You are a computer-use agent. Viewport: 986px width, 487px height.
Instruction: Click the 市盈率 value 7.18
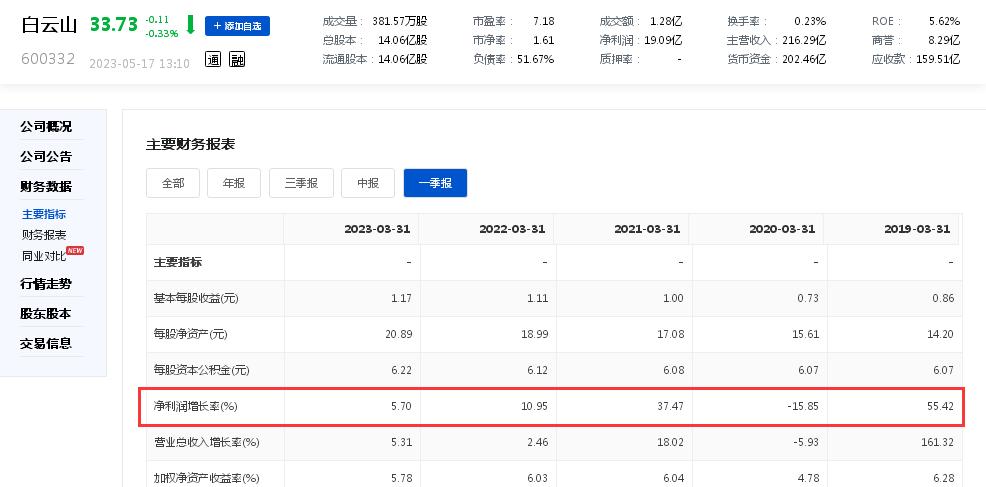543,21
